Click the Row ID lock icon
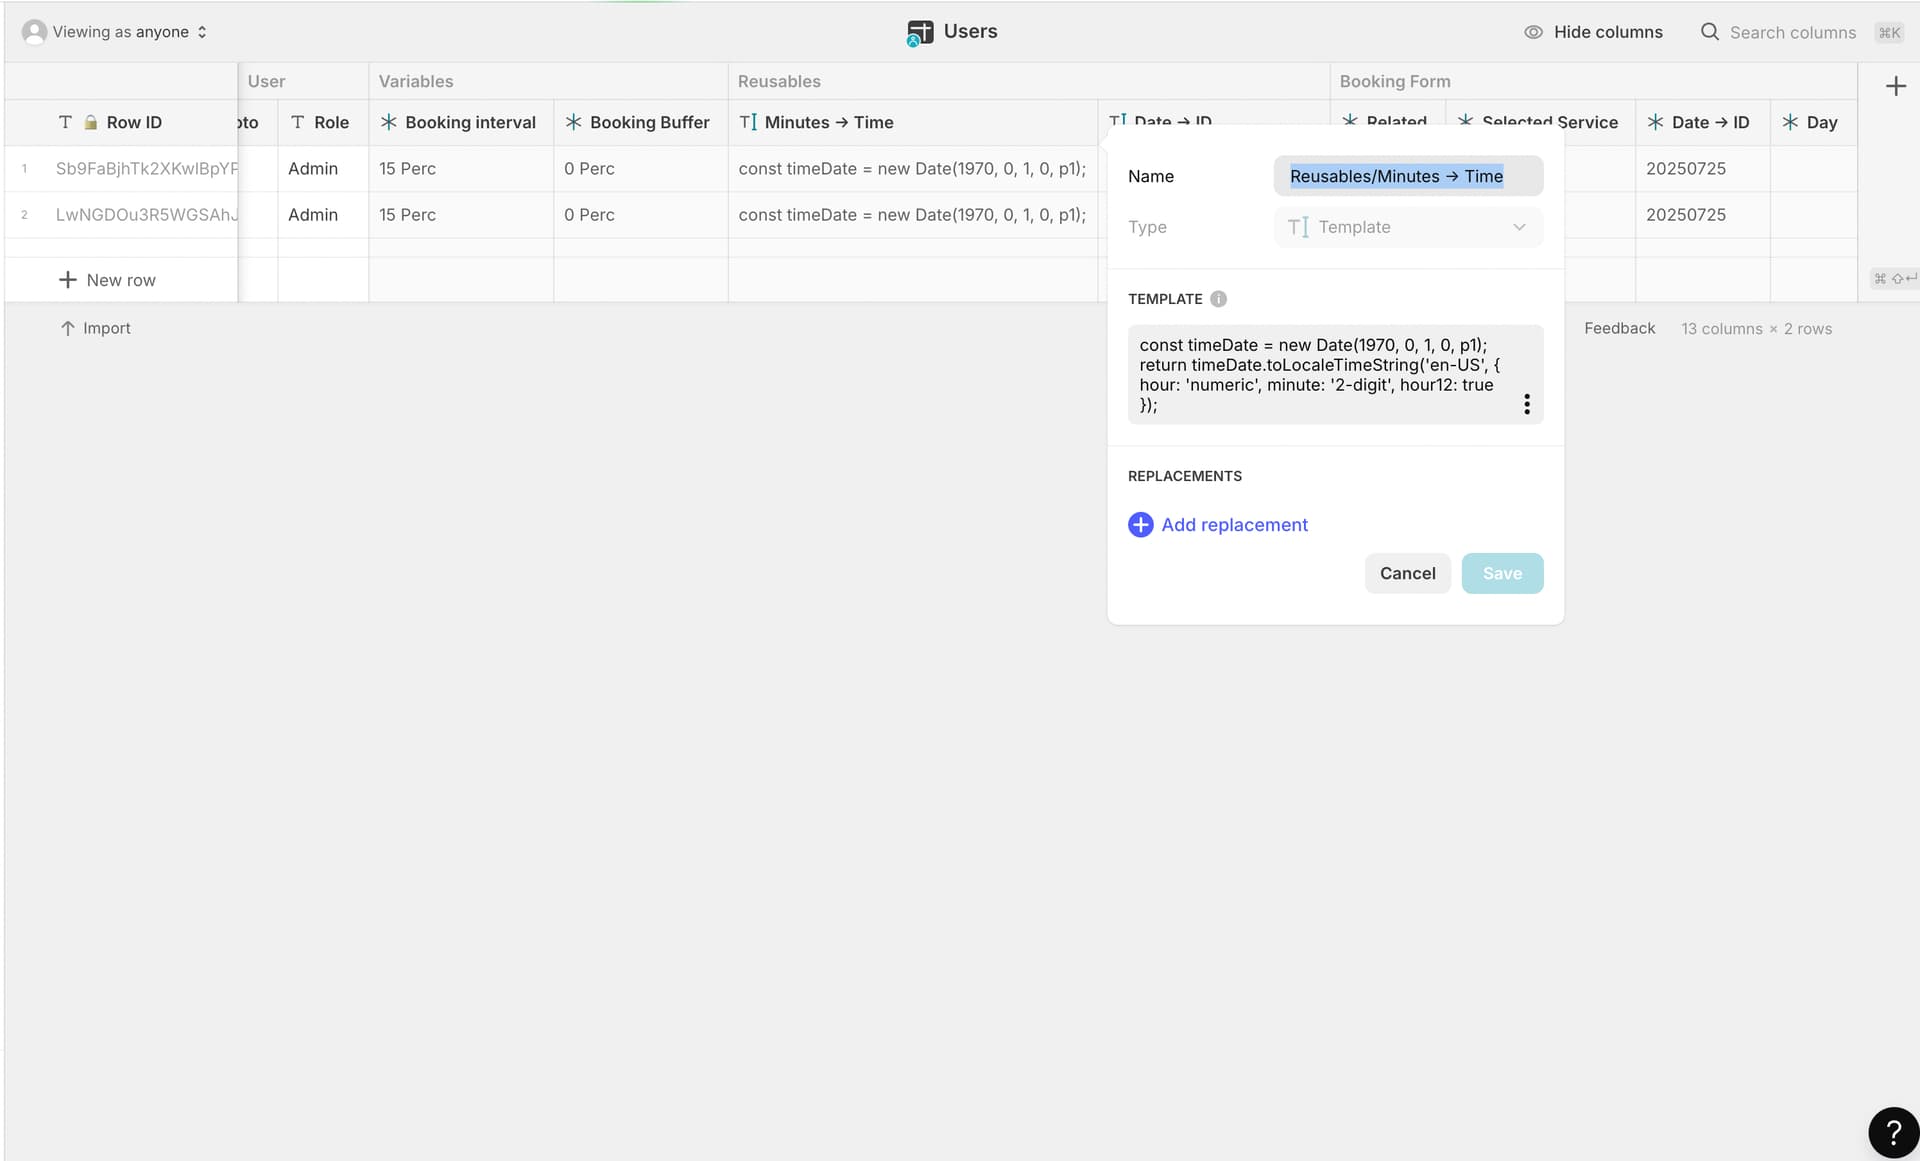The image size is (1920, 1161). (x=90, y=122)
